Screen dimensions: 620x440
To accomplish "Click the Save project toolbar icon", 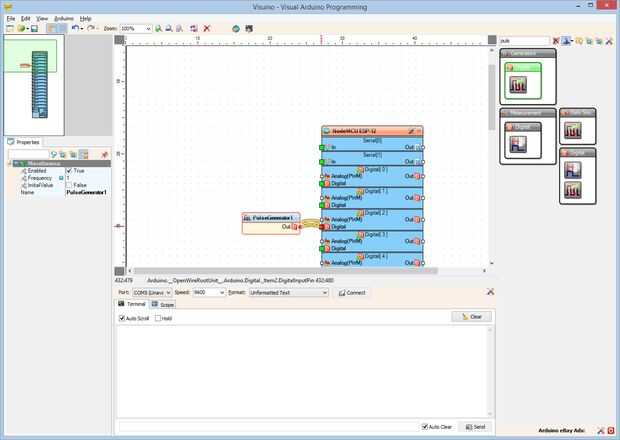I will 34,29.
